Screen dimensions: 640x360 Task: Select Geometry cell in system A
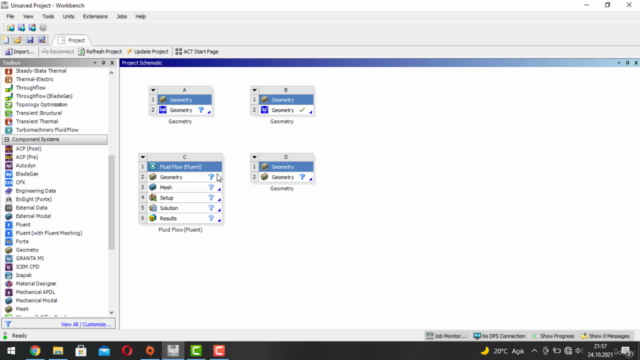point(184,110)
